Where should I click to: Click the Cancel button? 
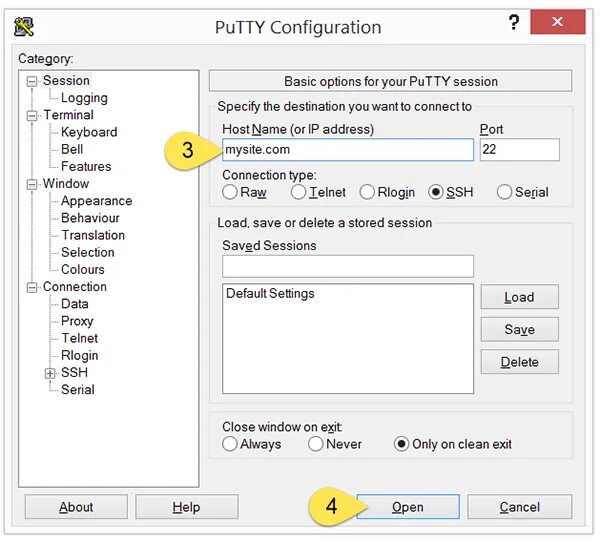(x=520, y=507)
